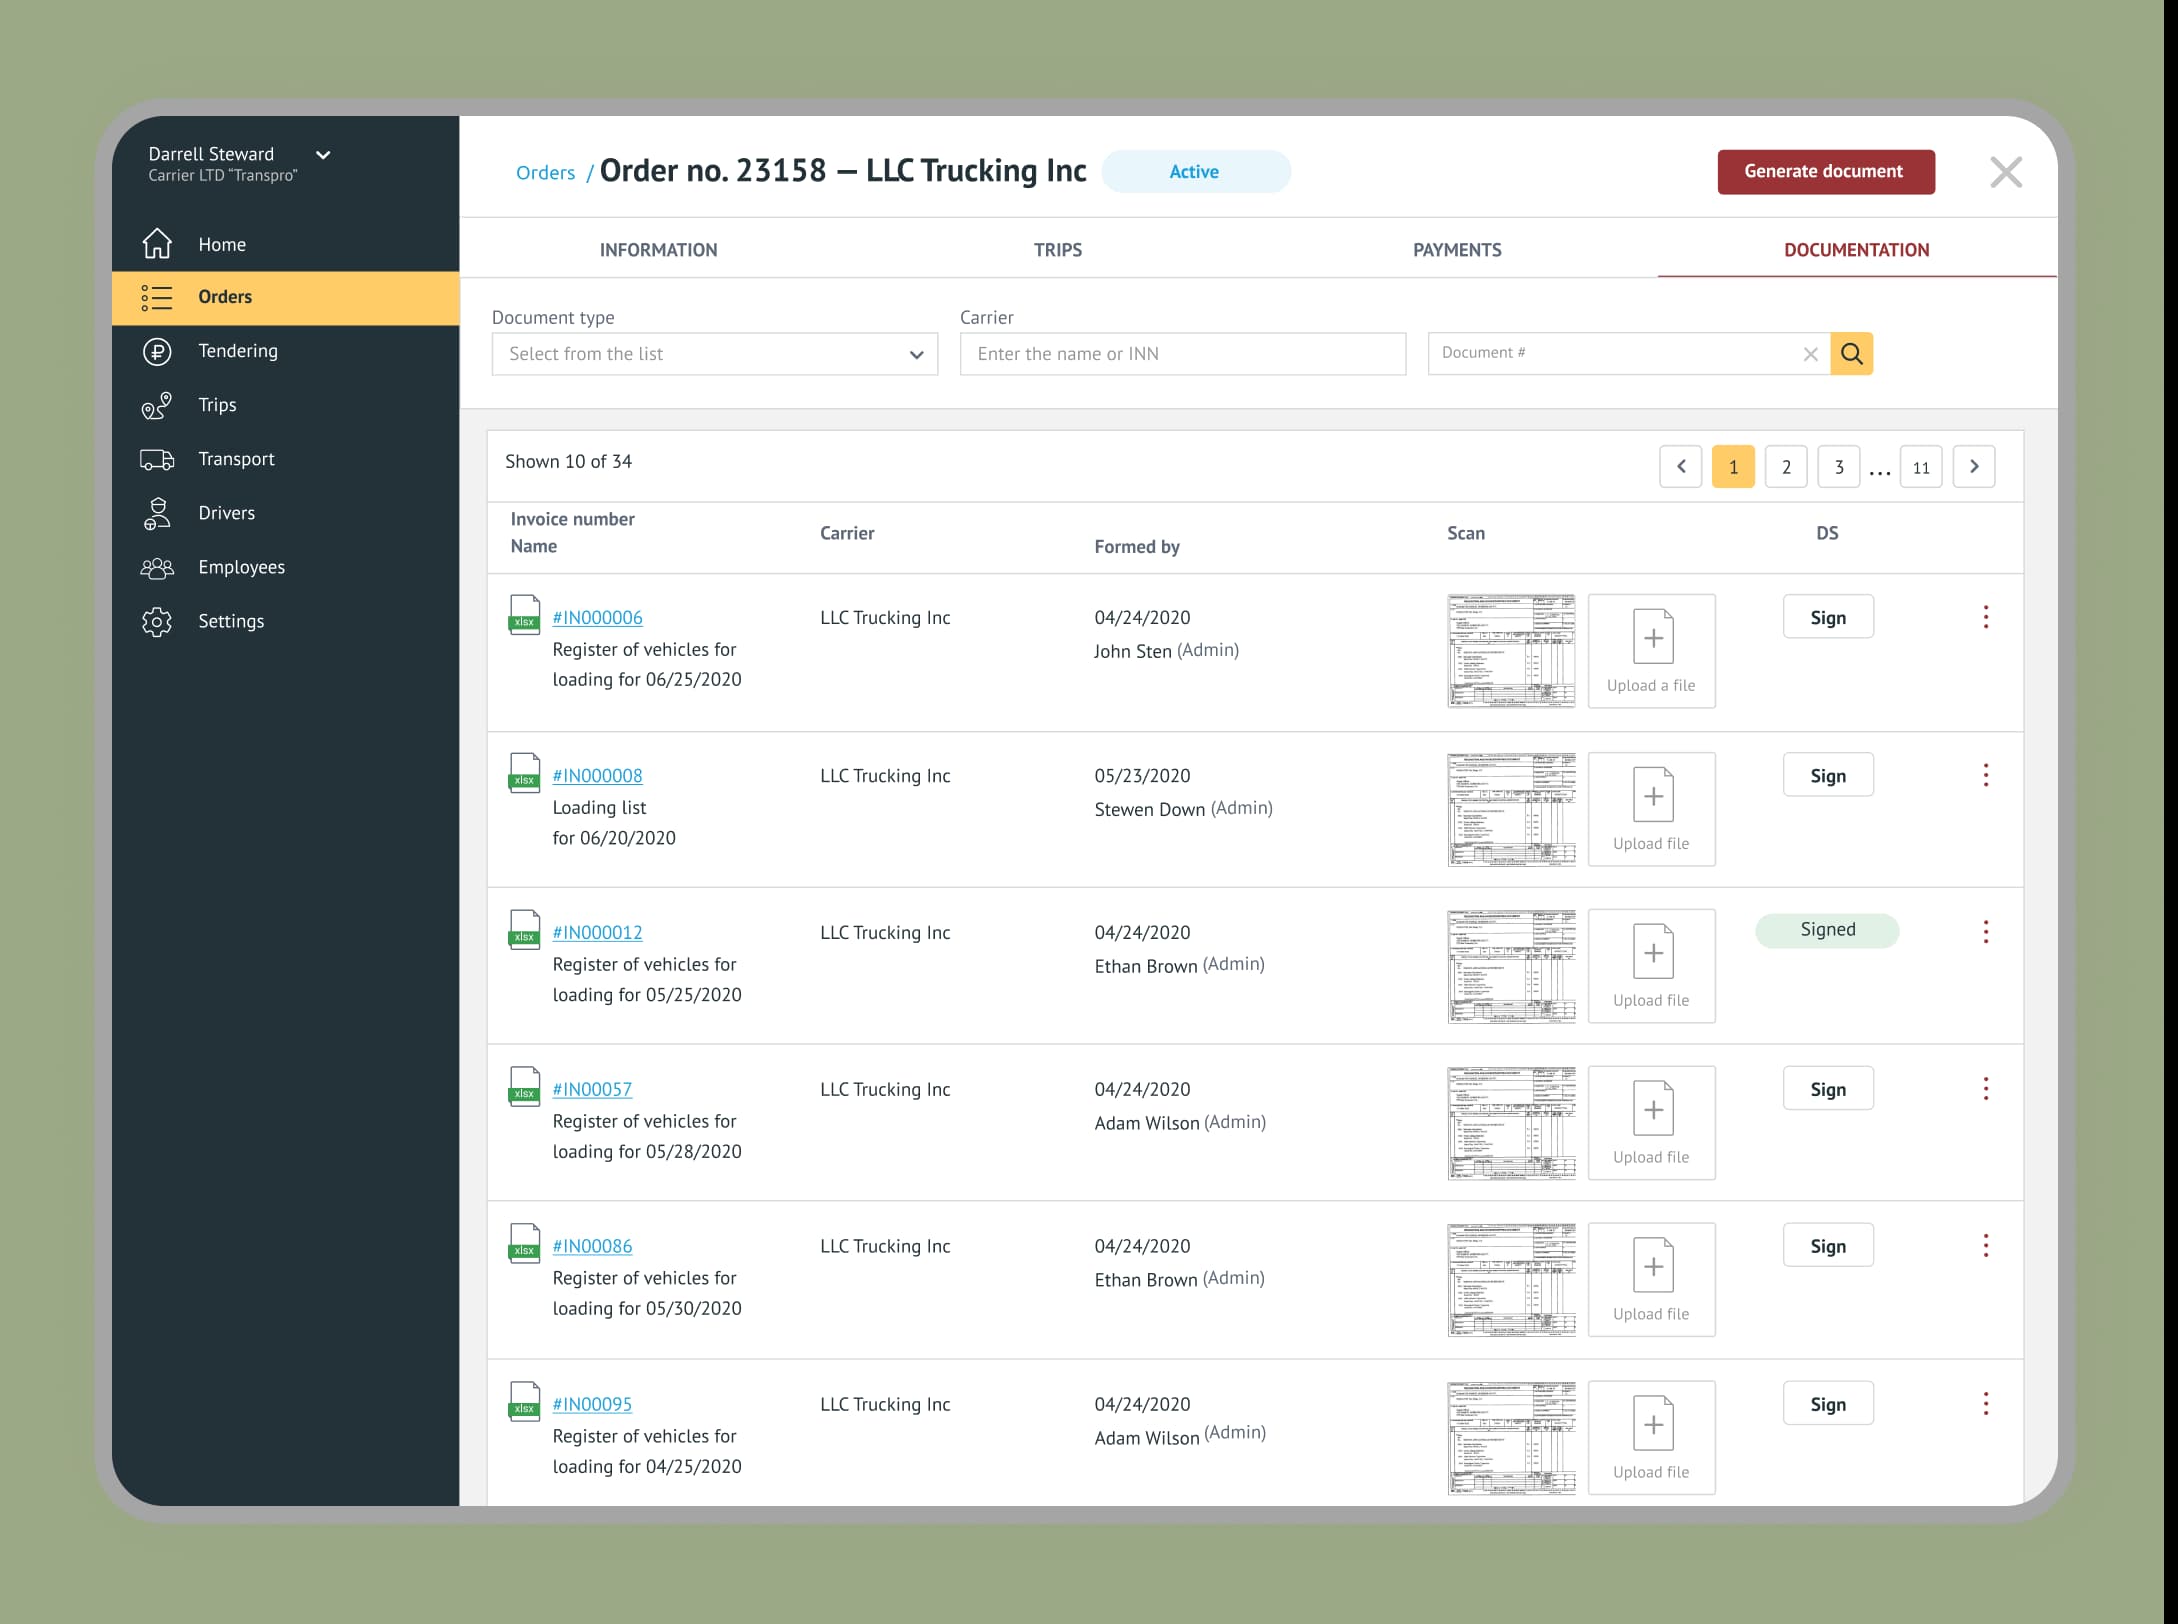Open Tendering via its ruble icon

coord(157,351)
